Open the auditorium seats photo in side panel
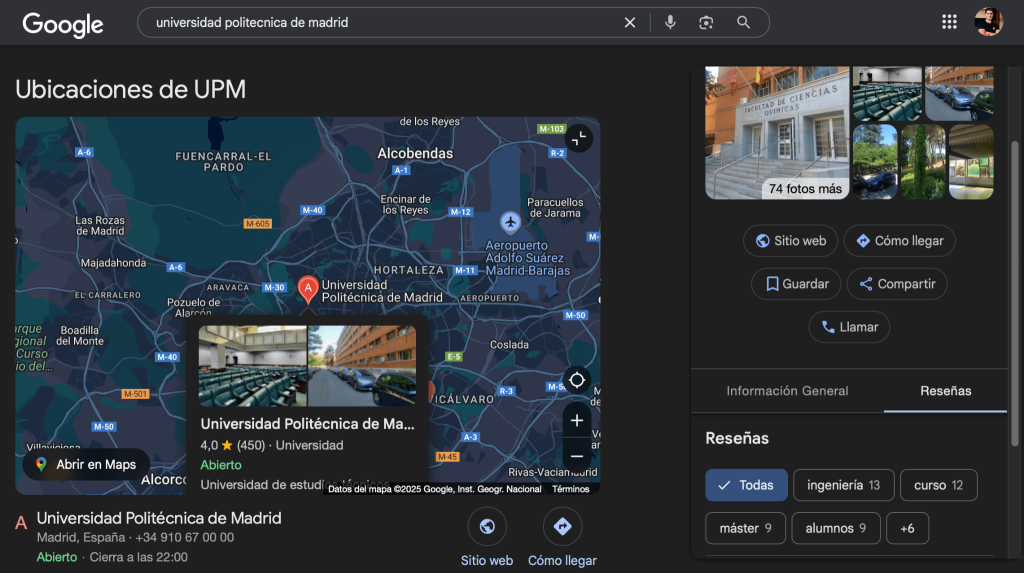1024x573 pixels. [x=887, y=93]
